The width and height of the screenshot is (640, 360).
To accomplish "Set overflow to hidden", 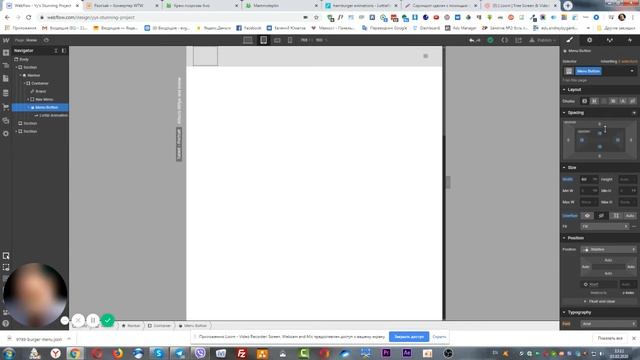I will [601, 216].
